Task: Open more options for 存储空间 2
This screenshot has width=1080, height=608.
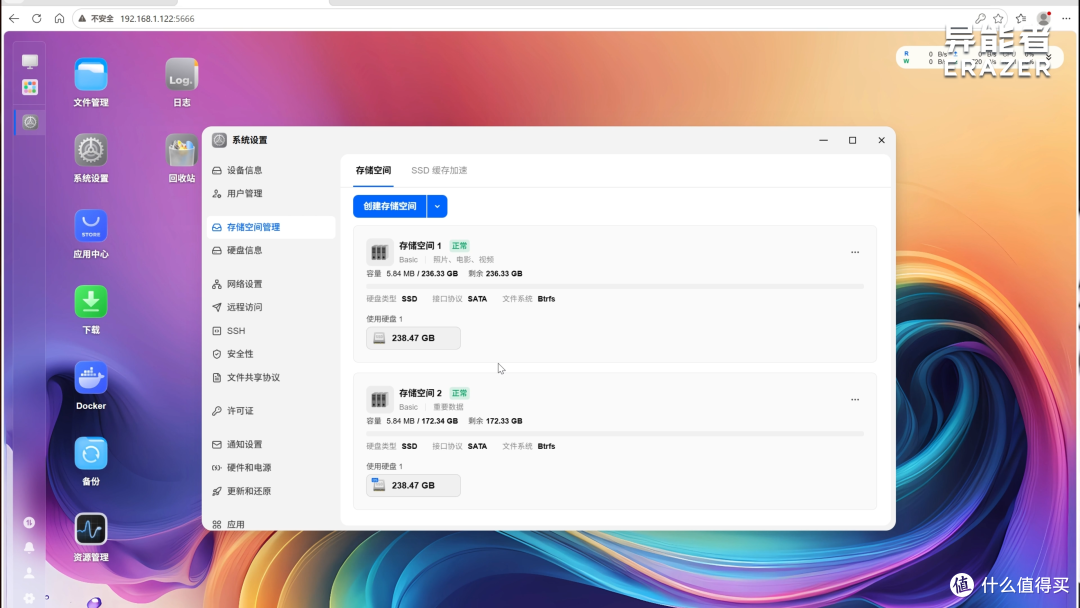Action: [x=855, y=399]
